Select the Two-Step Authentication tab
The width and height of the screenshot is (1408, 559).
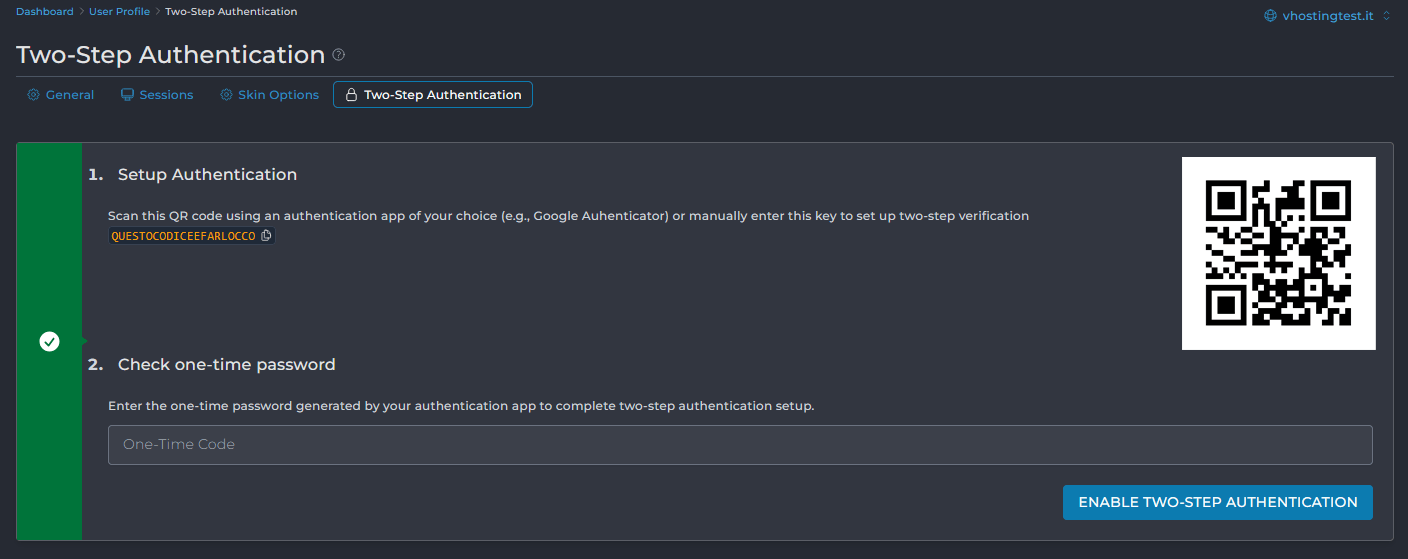tap(433, 95)
